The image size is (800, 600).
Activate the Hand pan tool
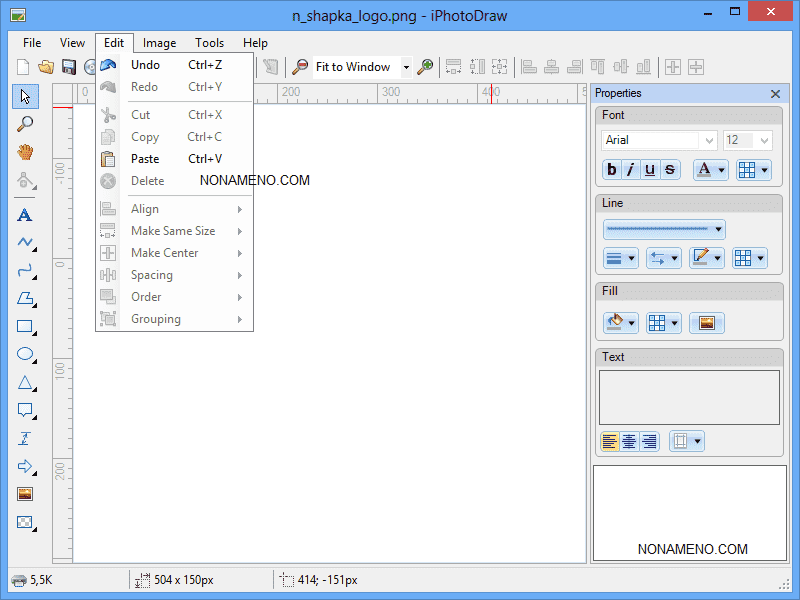[25, 152]
